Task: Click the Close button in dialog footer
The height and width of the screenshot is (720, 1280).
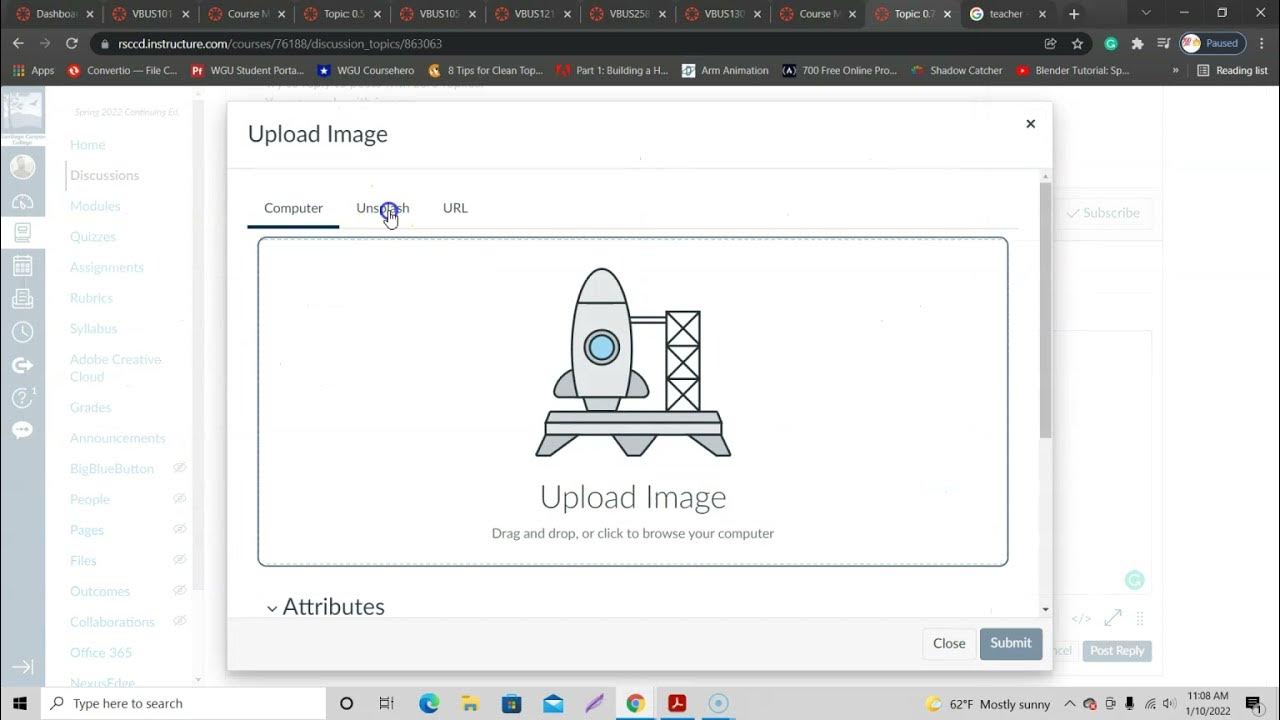Action: tap(949, 643)
